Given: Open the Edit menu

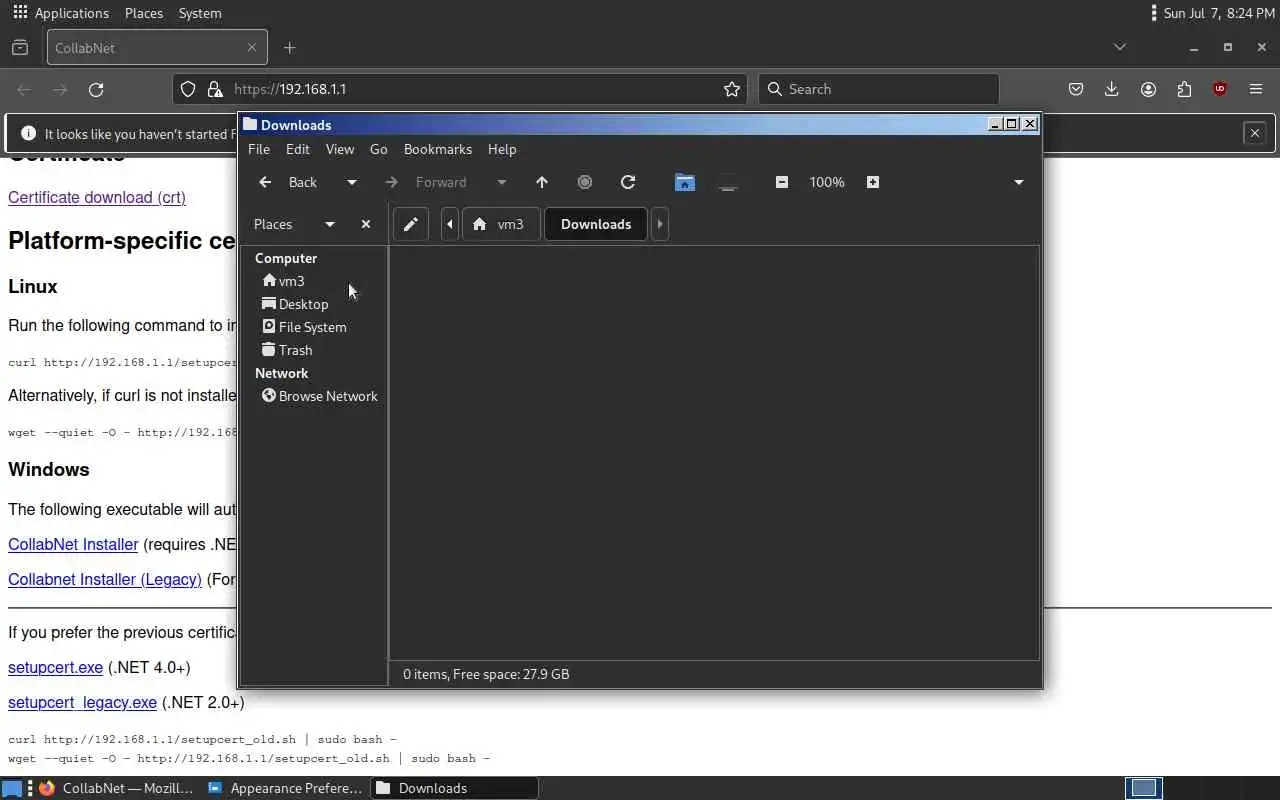Looking at the screenshot, I should coord(298,149).
